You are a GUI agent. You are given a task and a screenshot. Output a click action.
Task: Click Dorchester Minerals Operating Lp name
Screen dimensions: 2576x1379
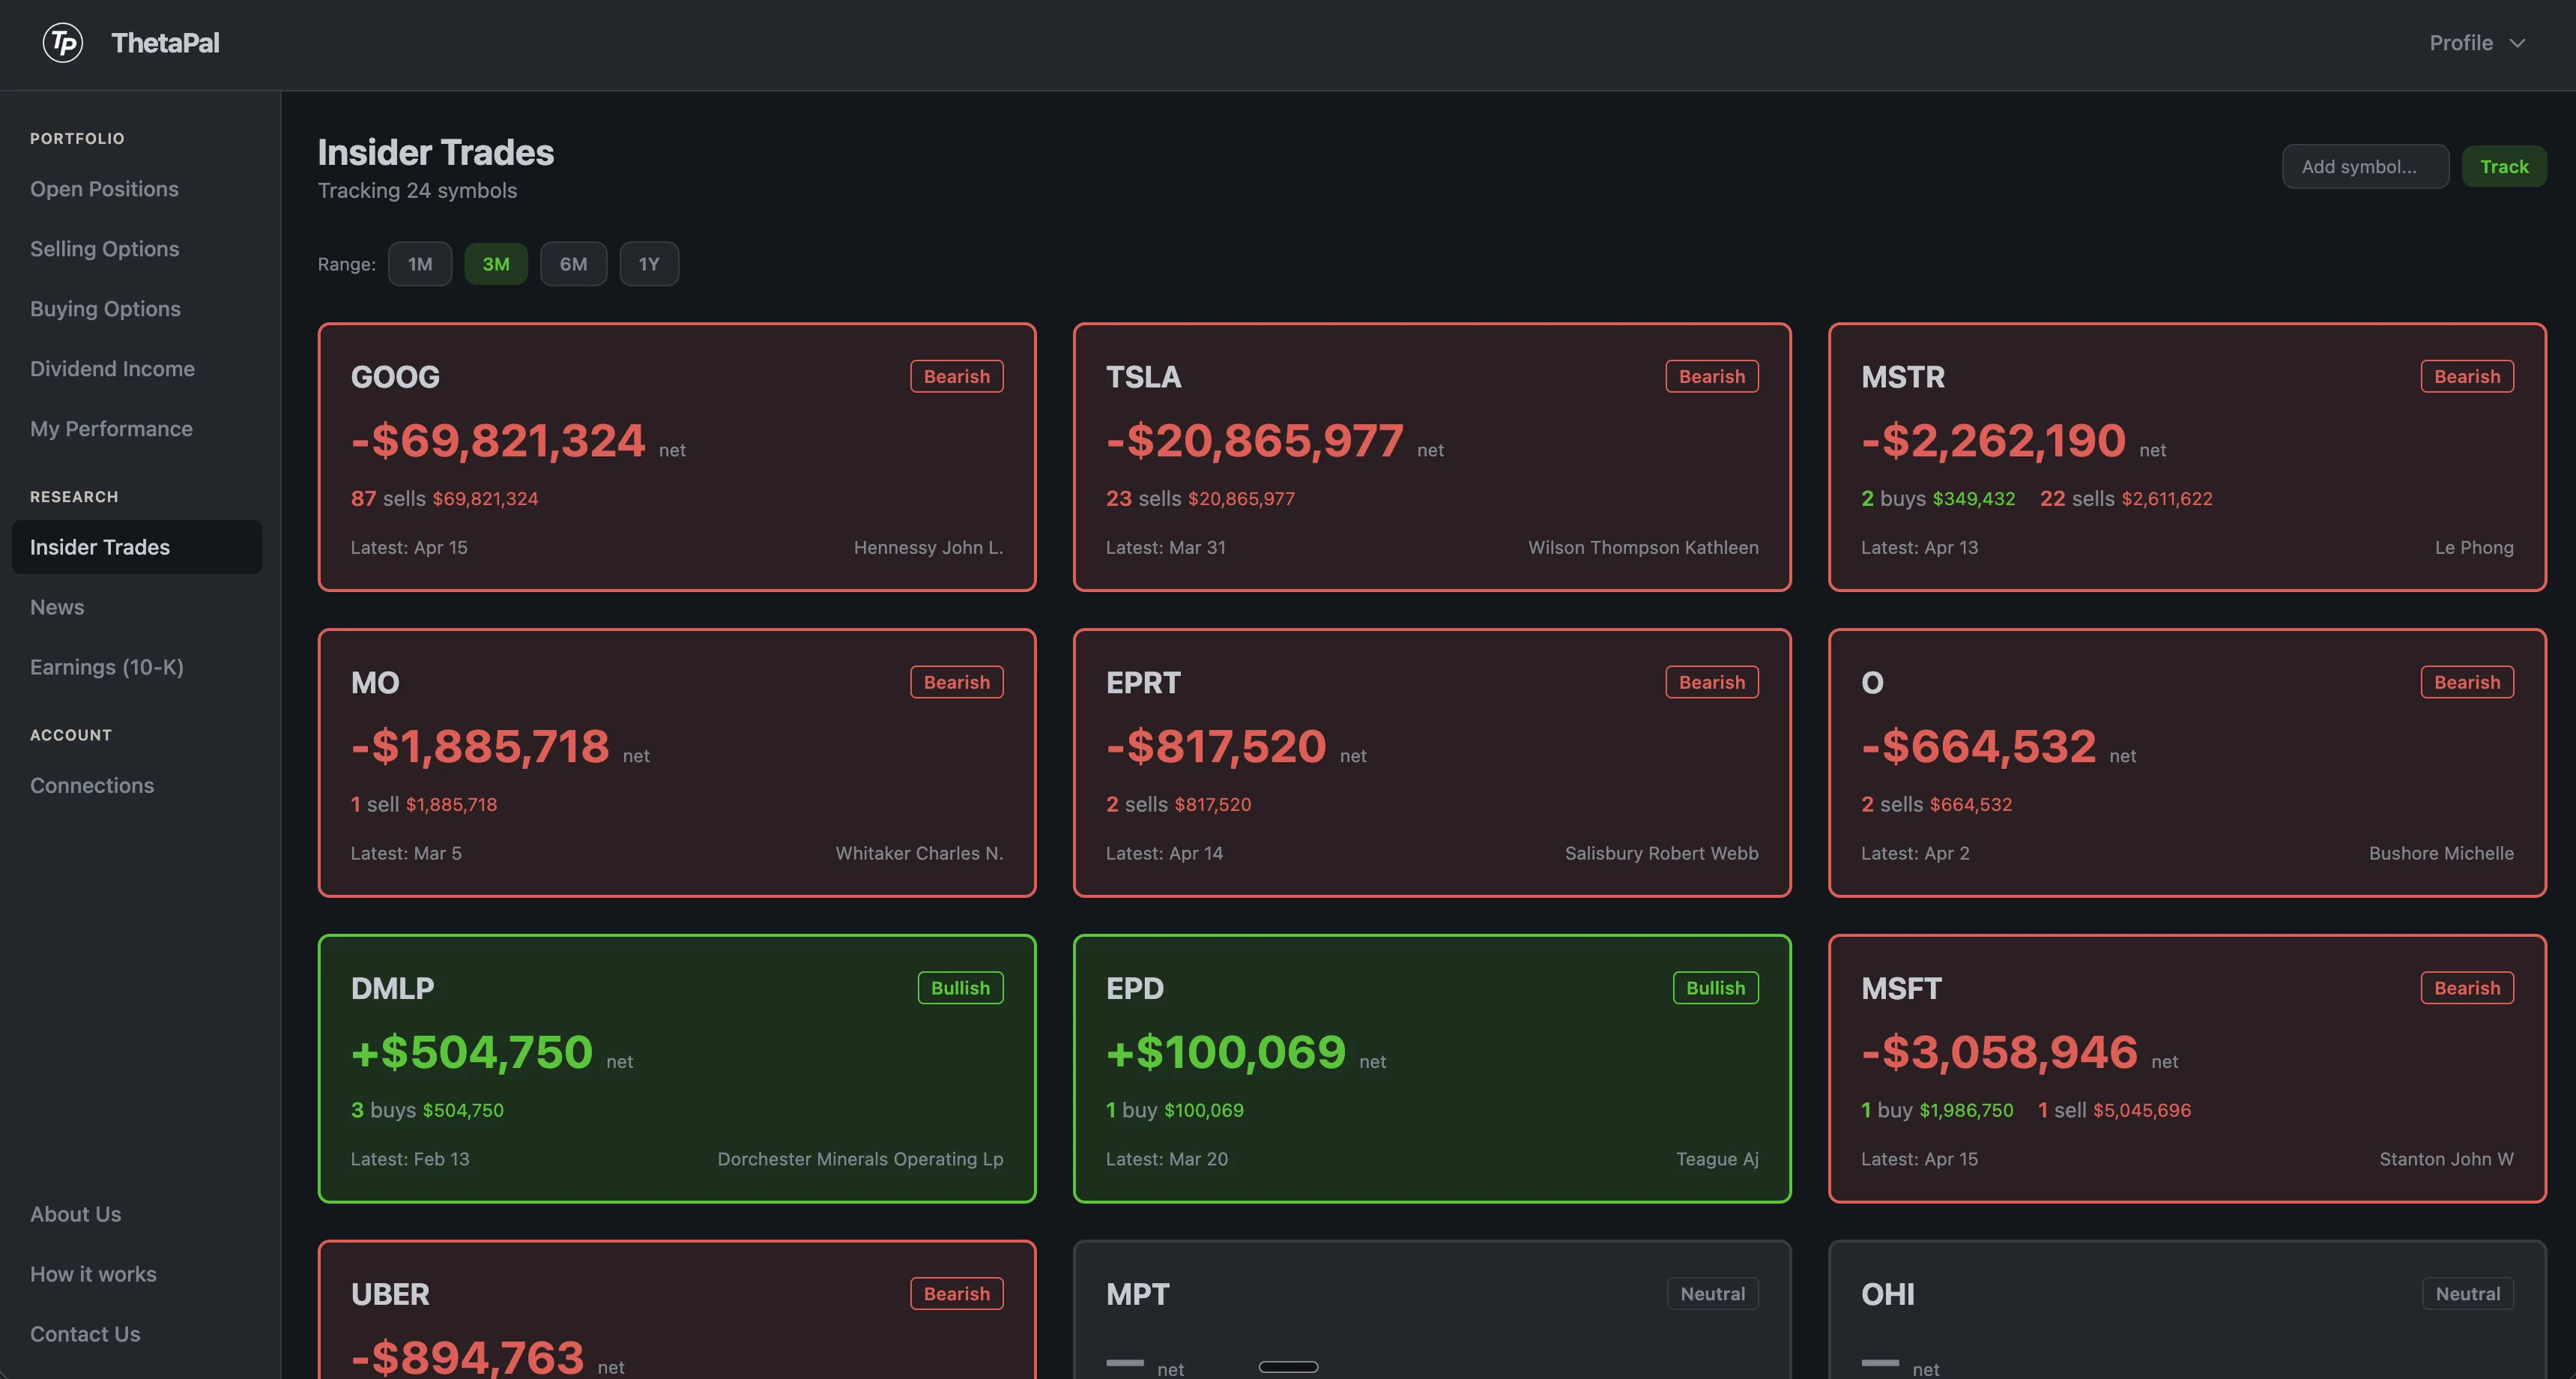point(860,1160)
